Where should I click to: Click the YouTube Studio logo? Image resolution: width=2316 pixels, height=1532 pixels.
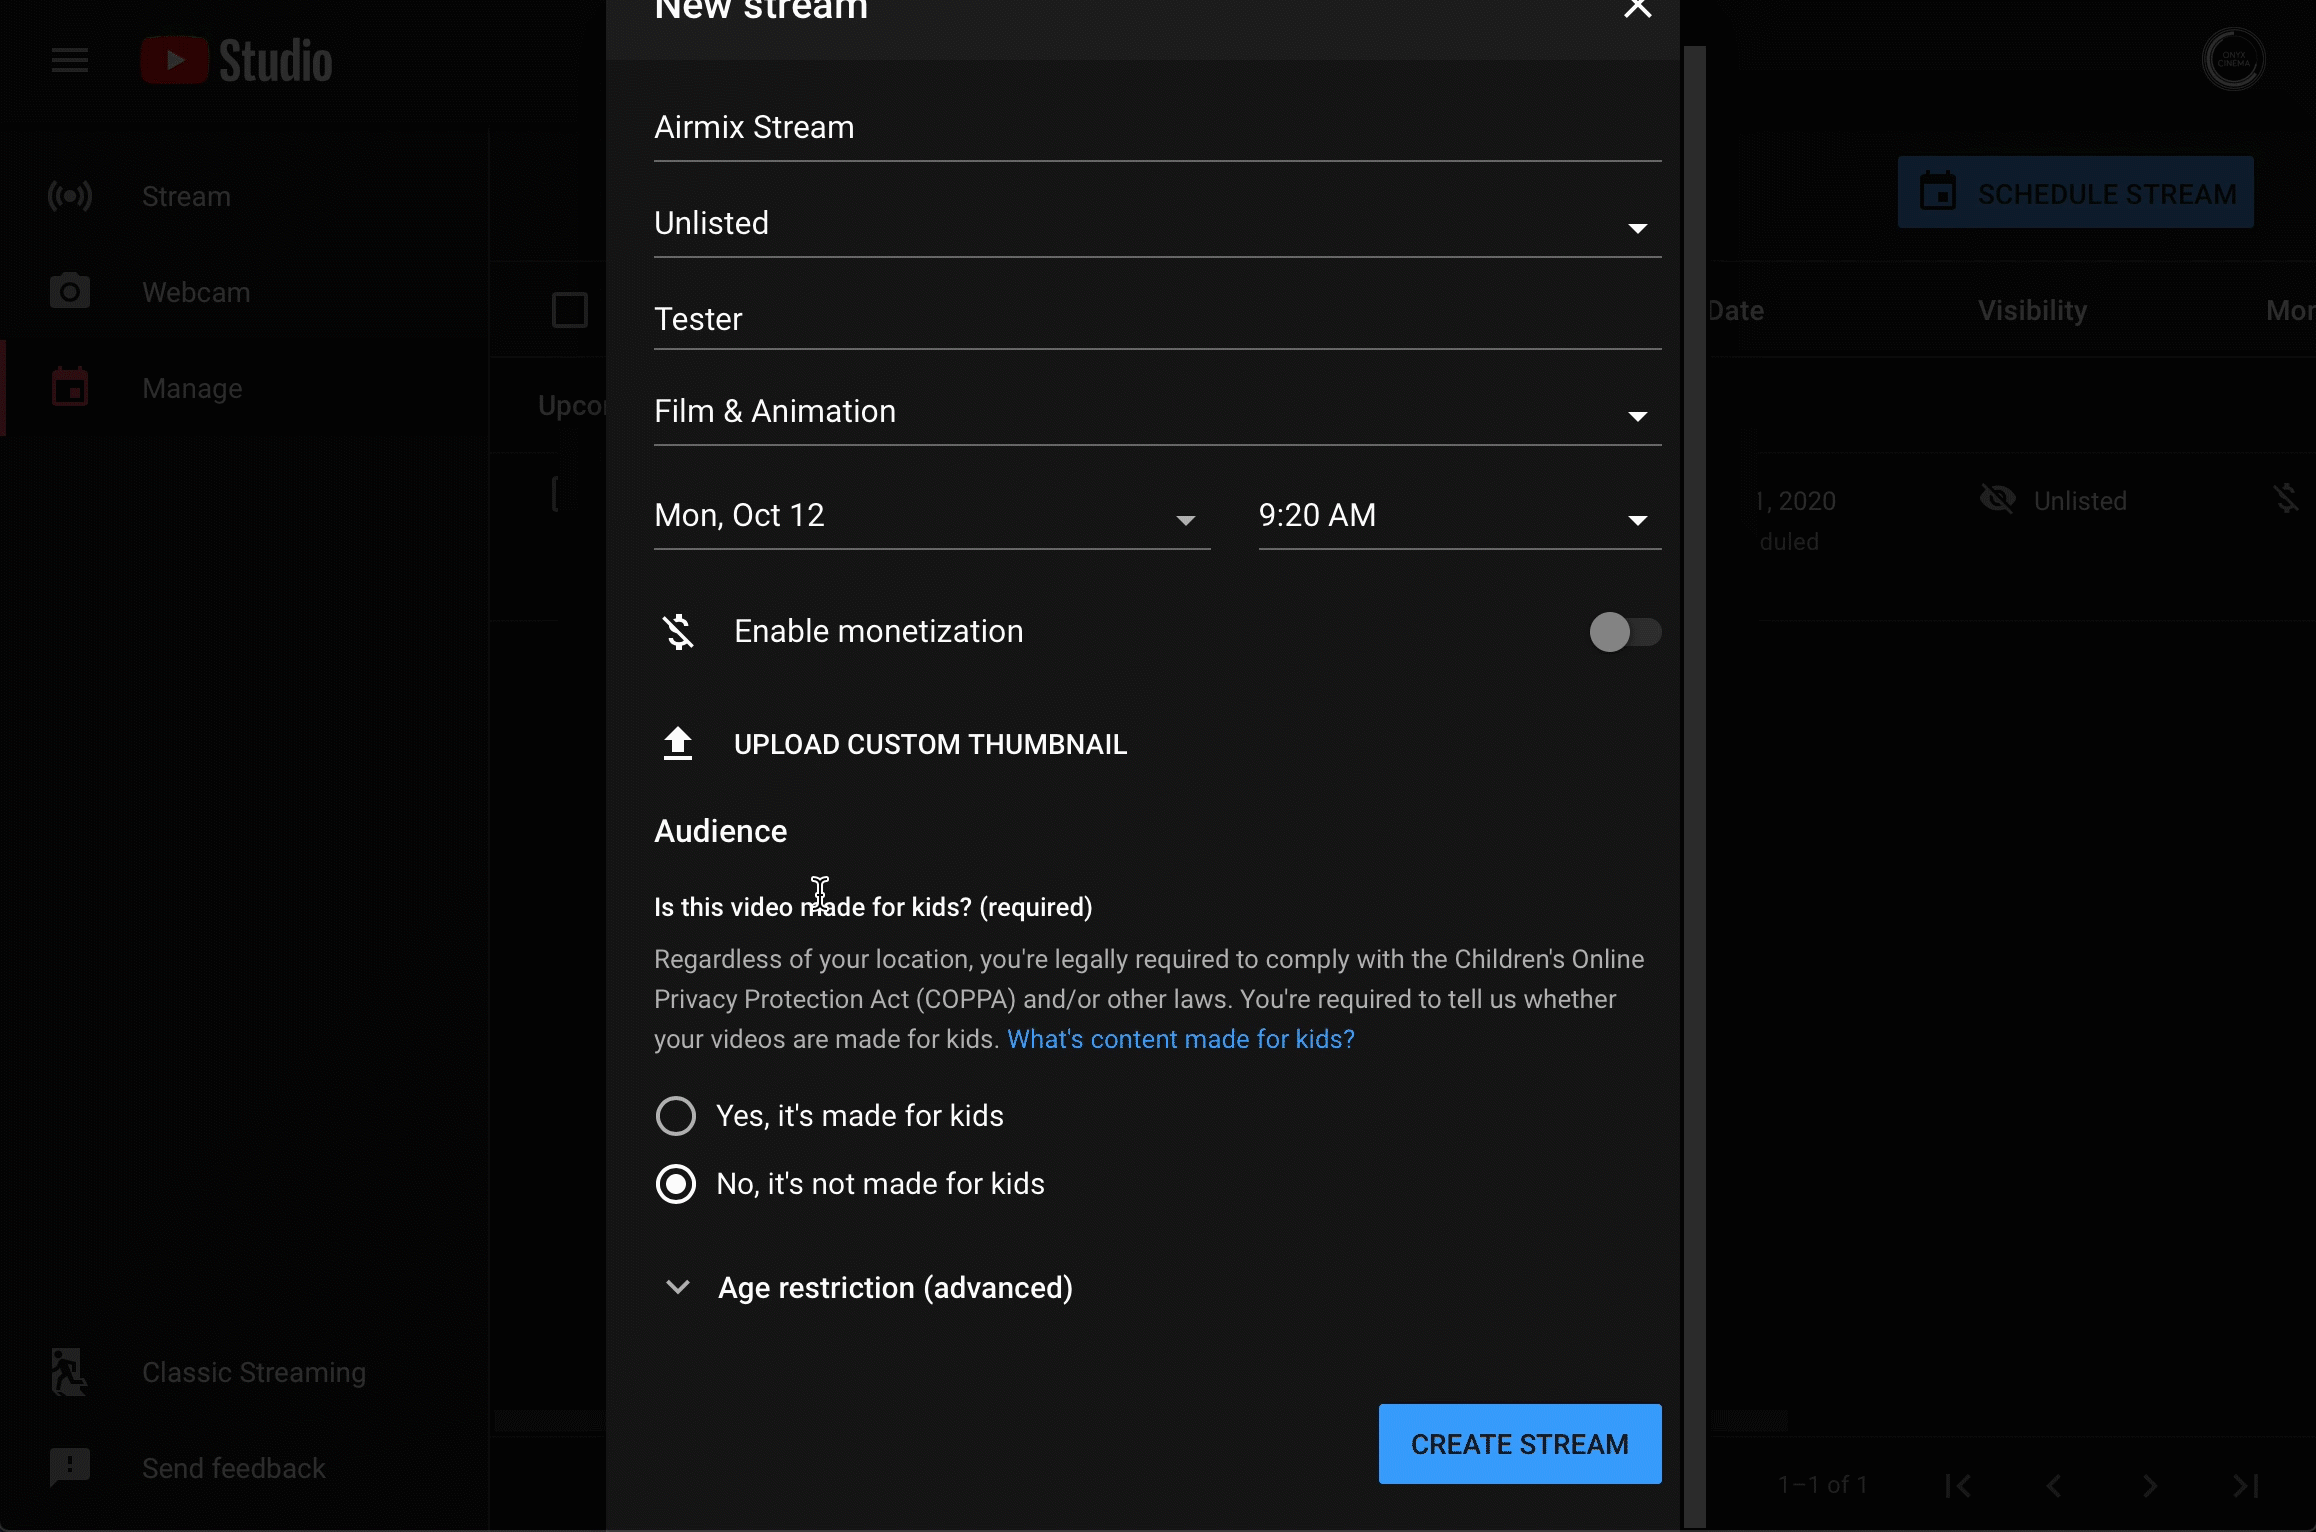(x=237, y=60)
